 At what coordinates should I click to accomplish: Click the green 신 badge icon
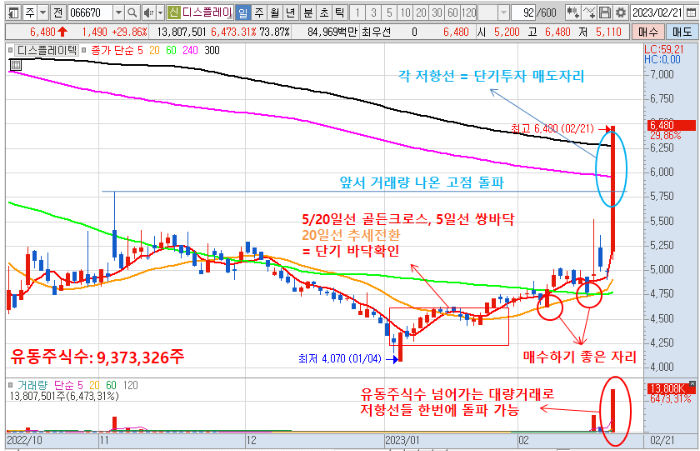(174, 13)
